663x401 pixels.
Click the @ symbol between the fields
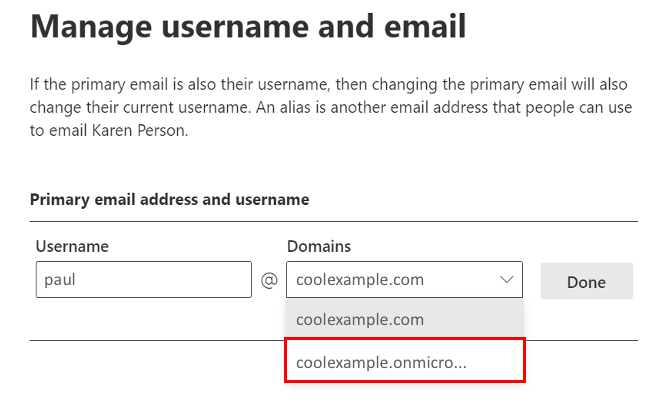269,281
